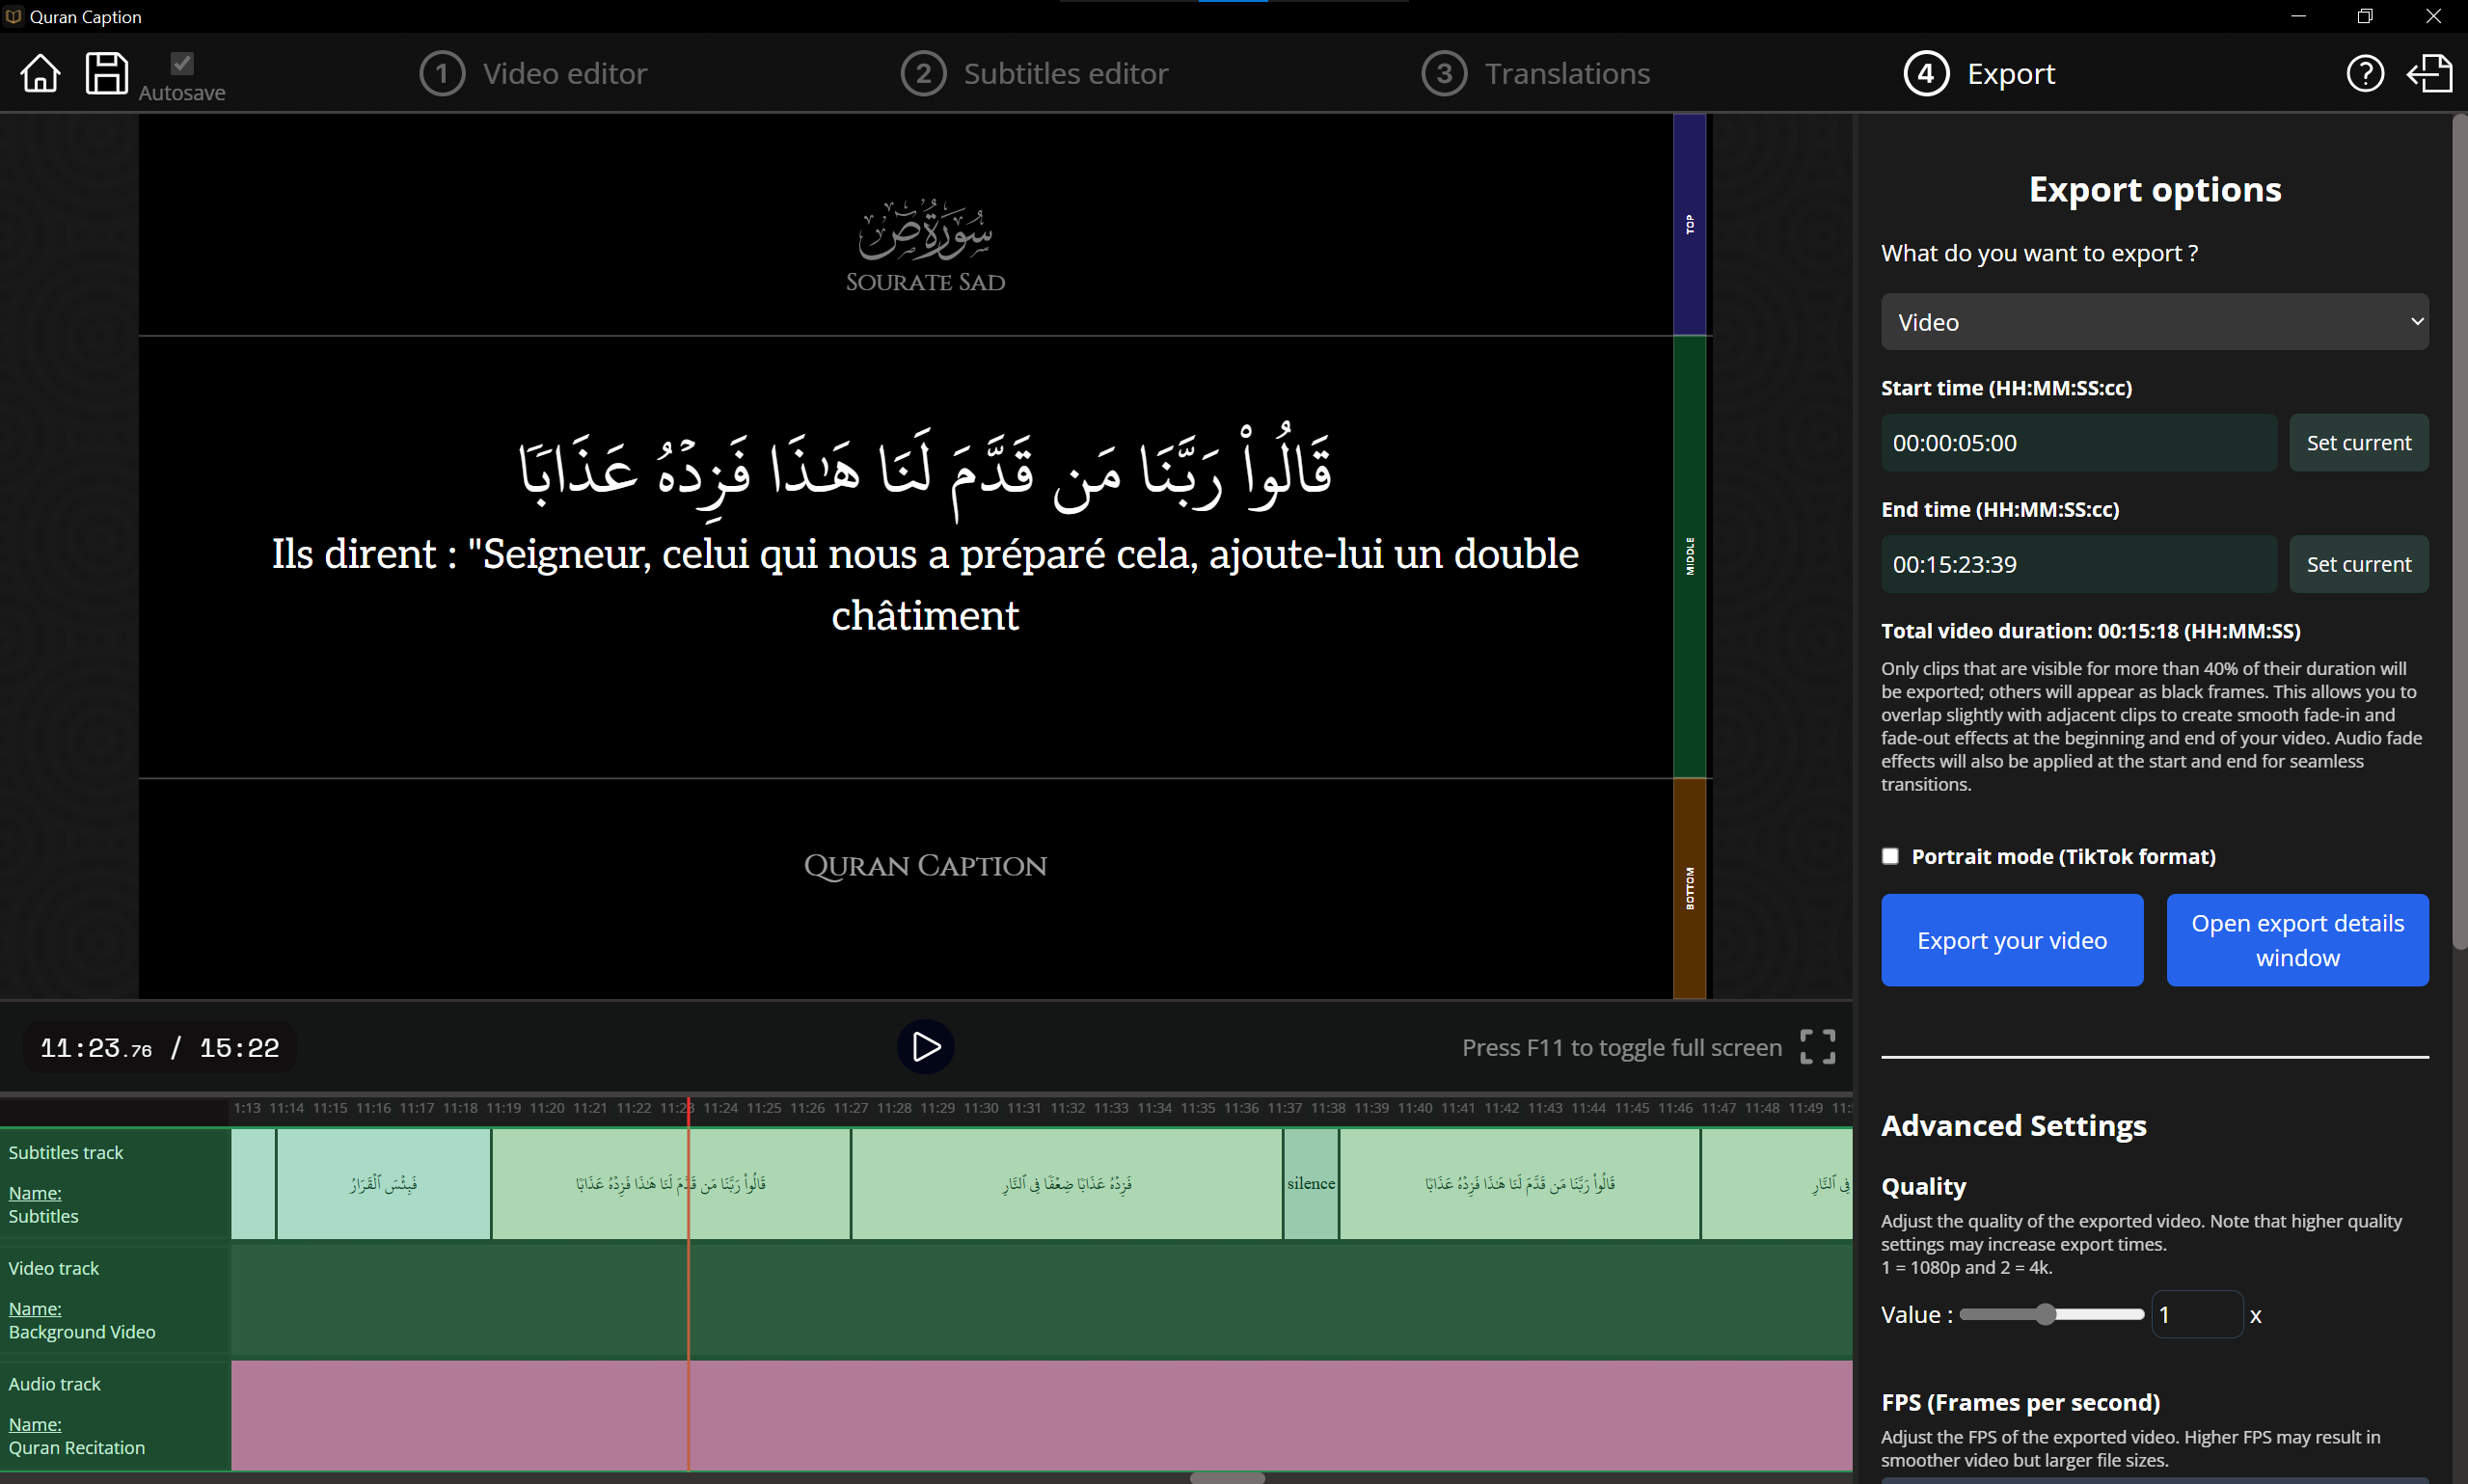The width and height of the screenshot is (2468, 1484).
Task: Select the فَبِئْسَ ٱلْقَرَارُ subtitle clip
Action: 383,1184
